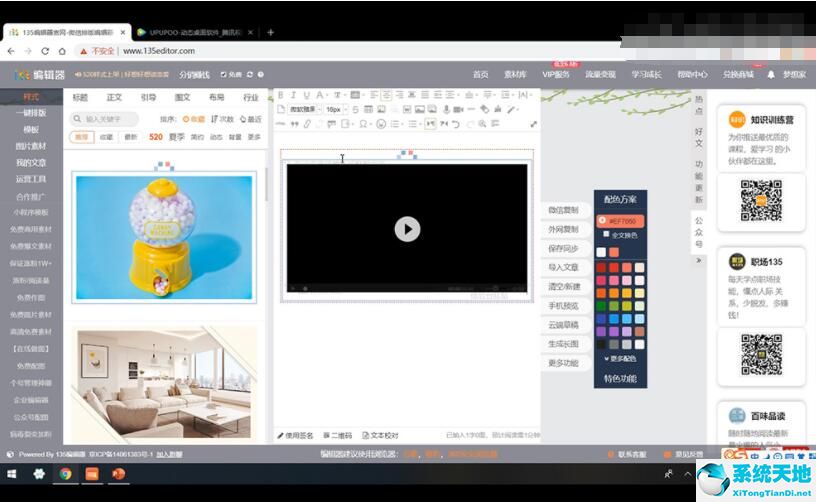Expand 更多配色 color options
Image resolution: width=816 pixels, height=502 pixels.
(x=620, y=358)
